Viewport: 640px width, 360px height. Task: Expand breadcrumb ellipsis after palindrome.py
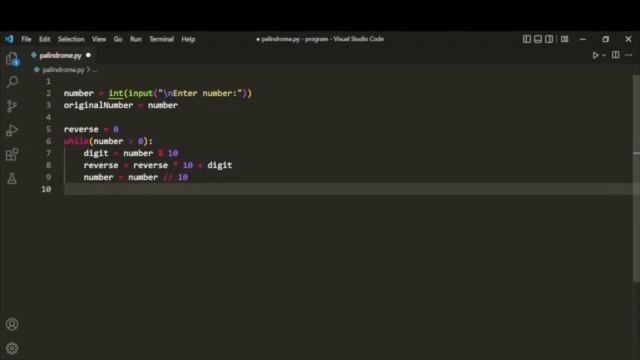coord(95,70)
